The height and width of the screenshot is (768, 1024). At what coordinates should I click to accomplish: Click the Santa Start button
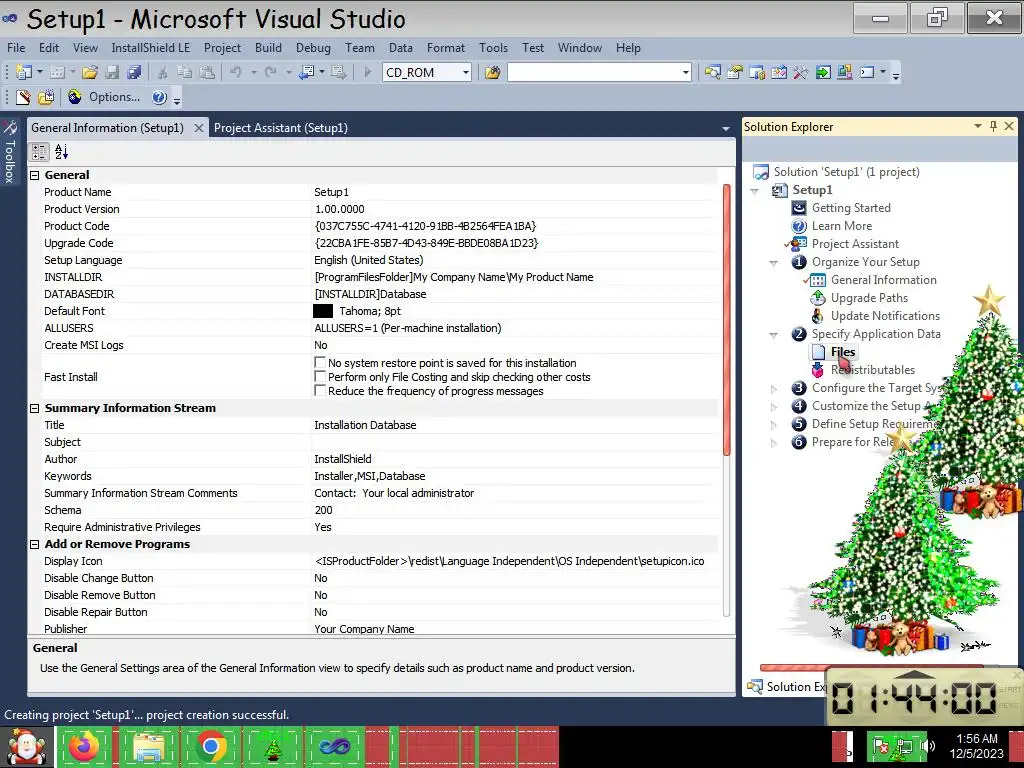[26, 746]
